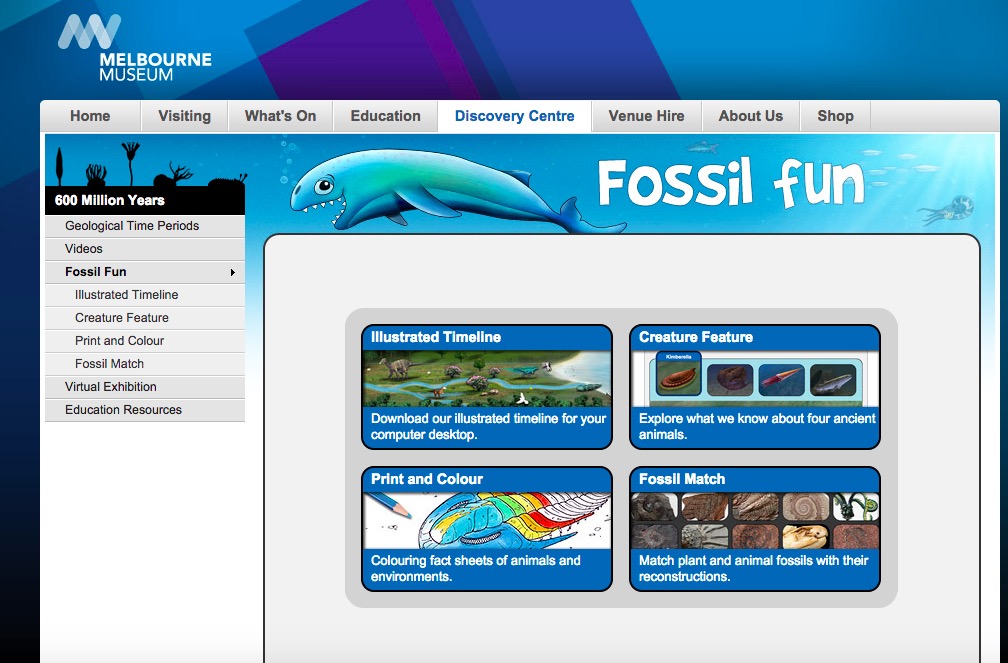Viewport: 1008px width, 663px height.
Task: Click the Melbourne Museum logo
Action: 134,48
